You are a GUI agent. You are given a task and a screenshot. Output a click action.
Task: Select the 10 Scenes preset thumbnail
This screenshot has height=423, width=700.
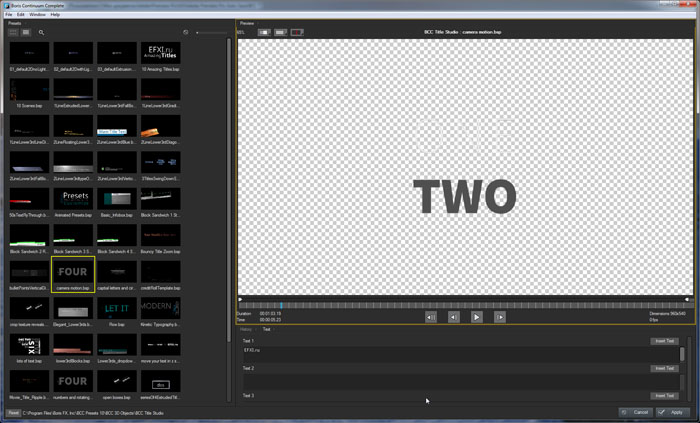[x=29, y=90]
